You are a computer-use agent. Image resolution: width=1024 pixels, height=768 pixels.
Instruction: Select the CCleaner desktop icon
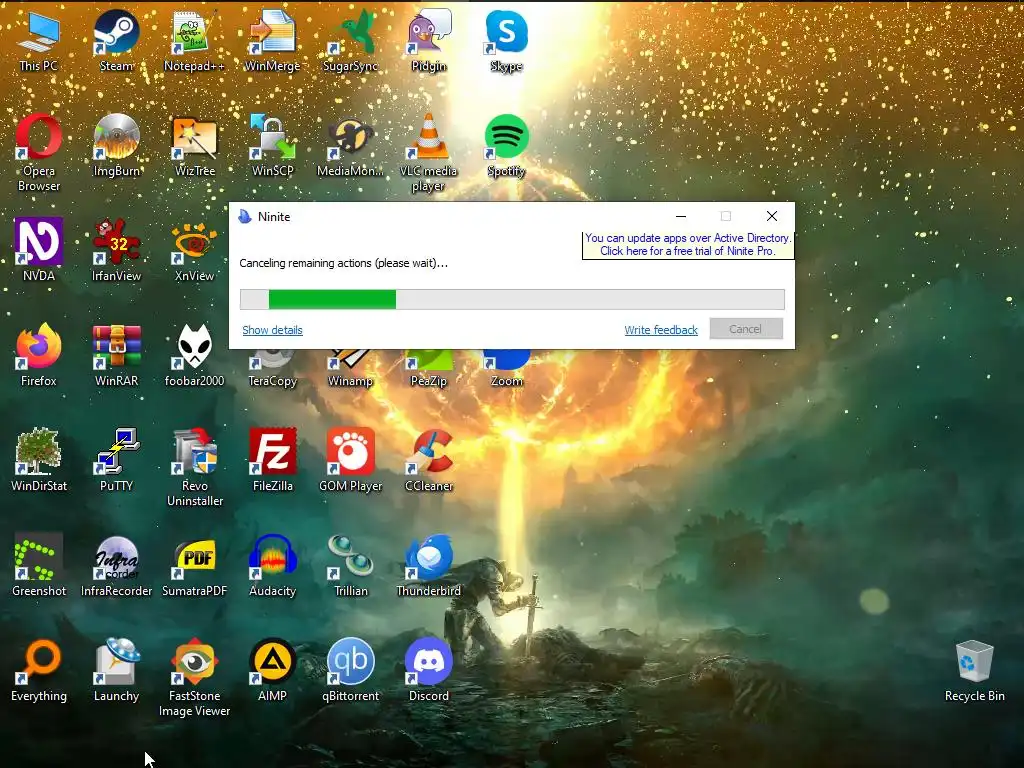pos(428,460)
